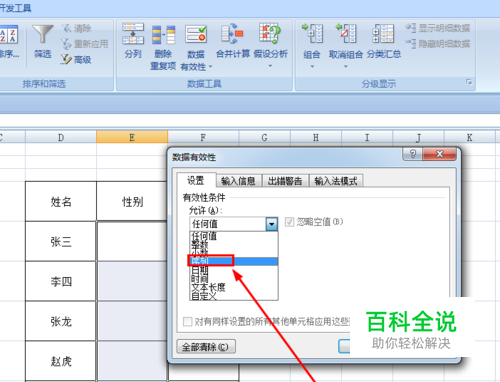500x382 pixels.
Task: Expand the 数据有效性 ribbon dropdown arrow
Action: coord(210,67)
